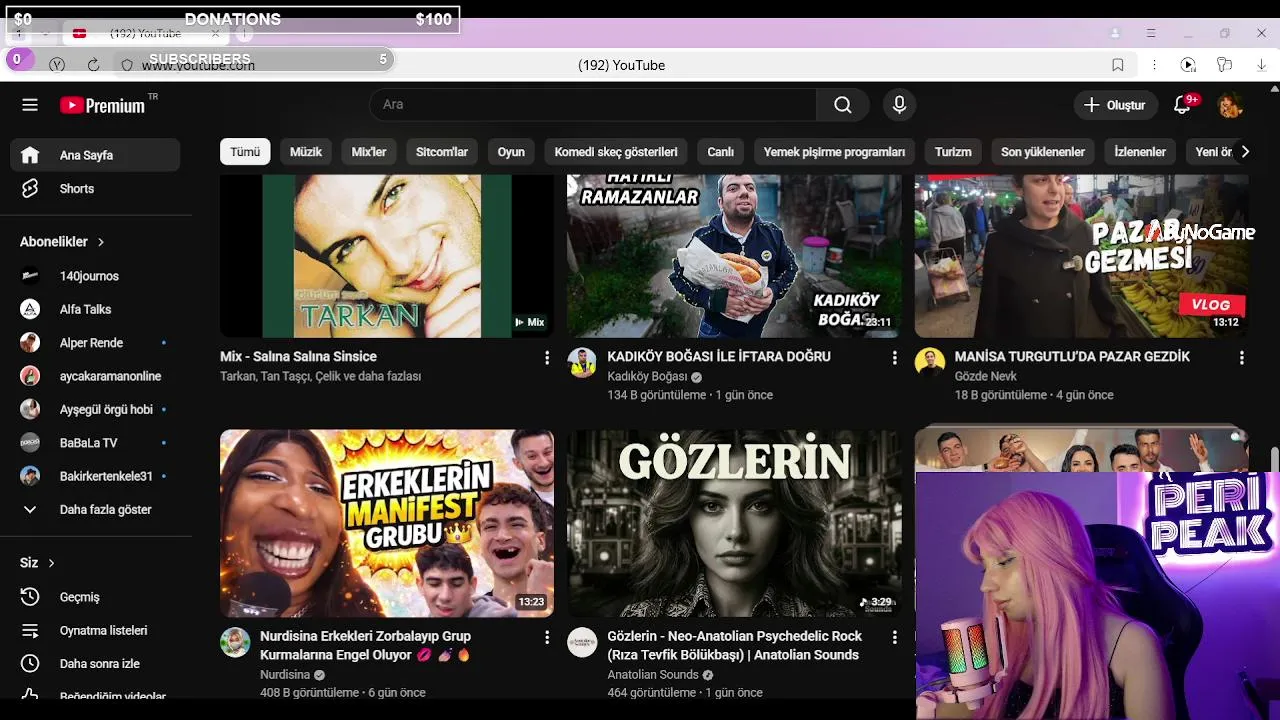The image size is (1280, 720).
Task: Click Anatolian Sounds channel avatar
Action: [582, 642]
